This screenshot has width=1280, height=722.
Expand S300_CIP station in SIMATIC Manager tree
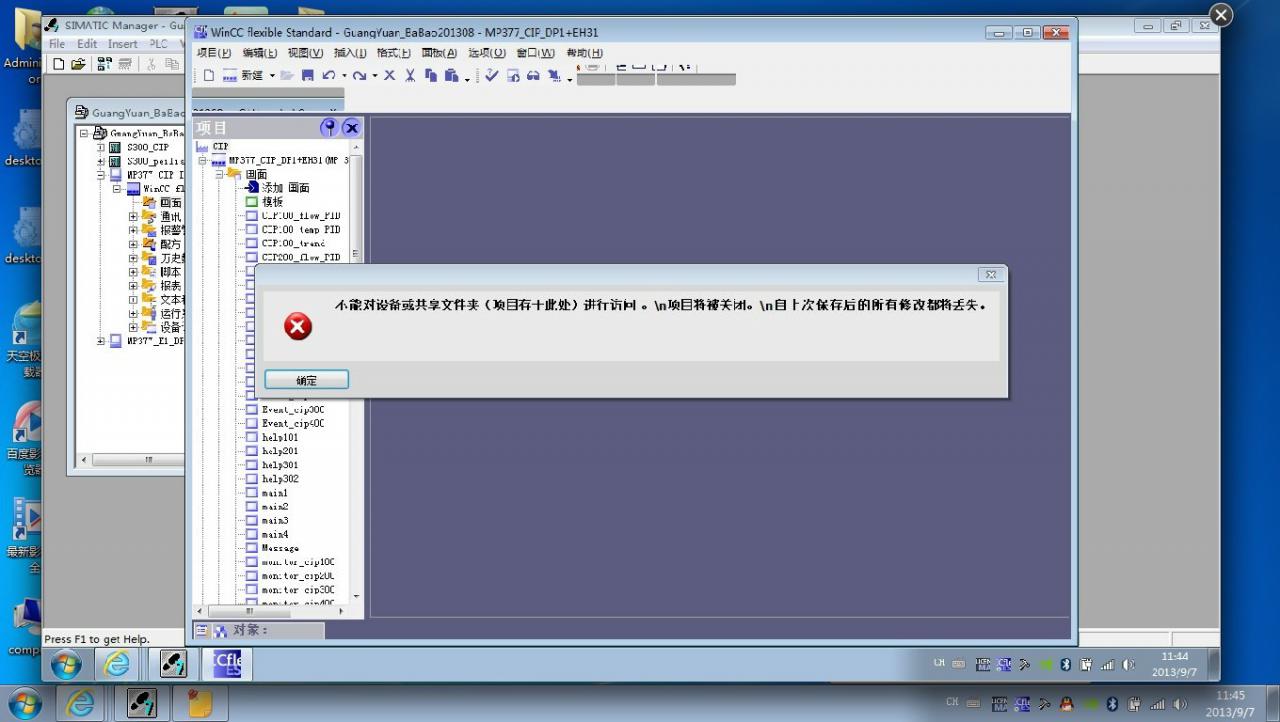click(x=101, y=147)
